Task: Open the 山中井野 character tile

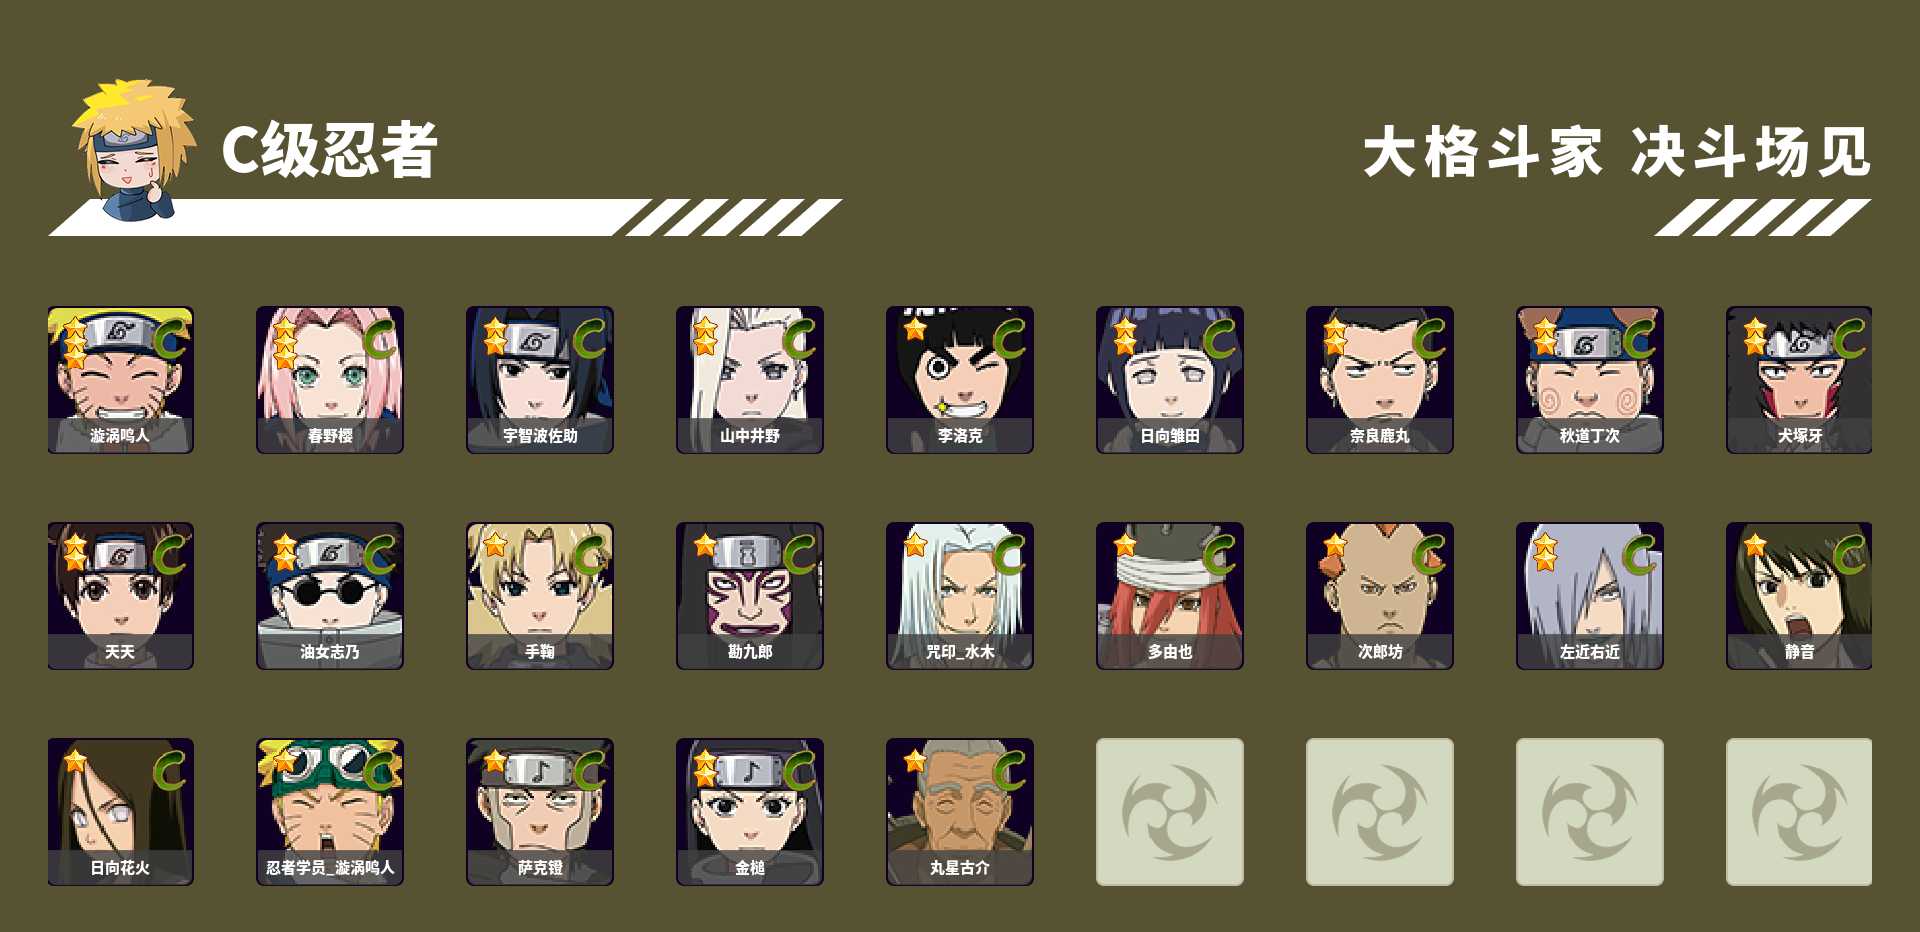Action: point(750,380)
